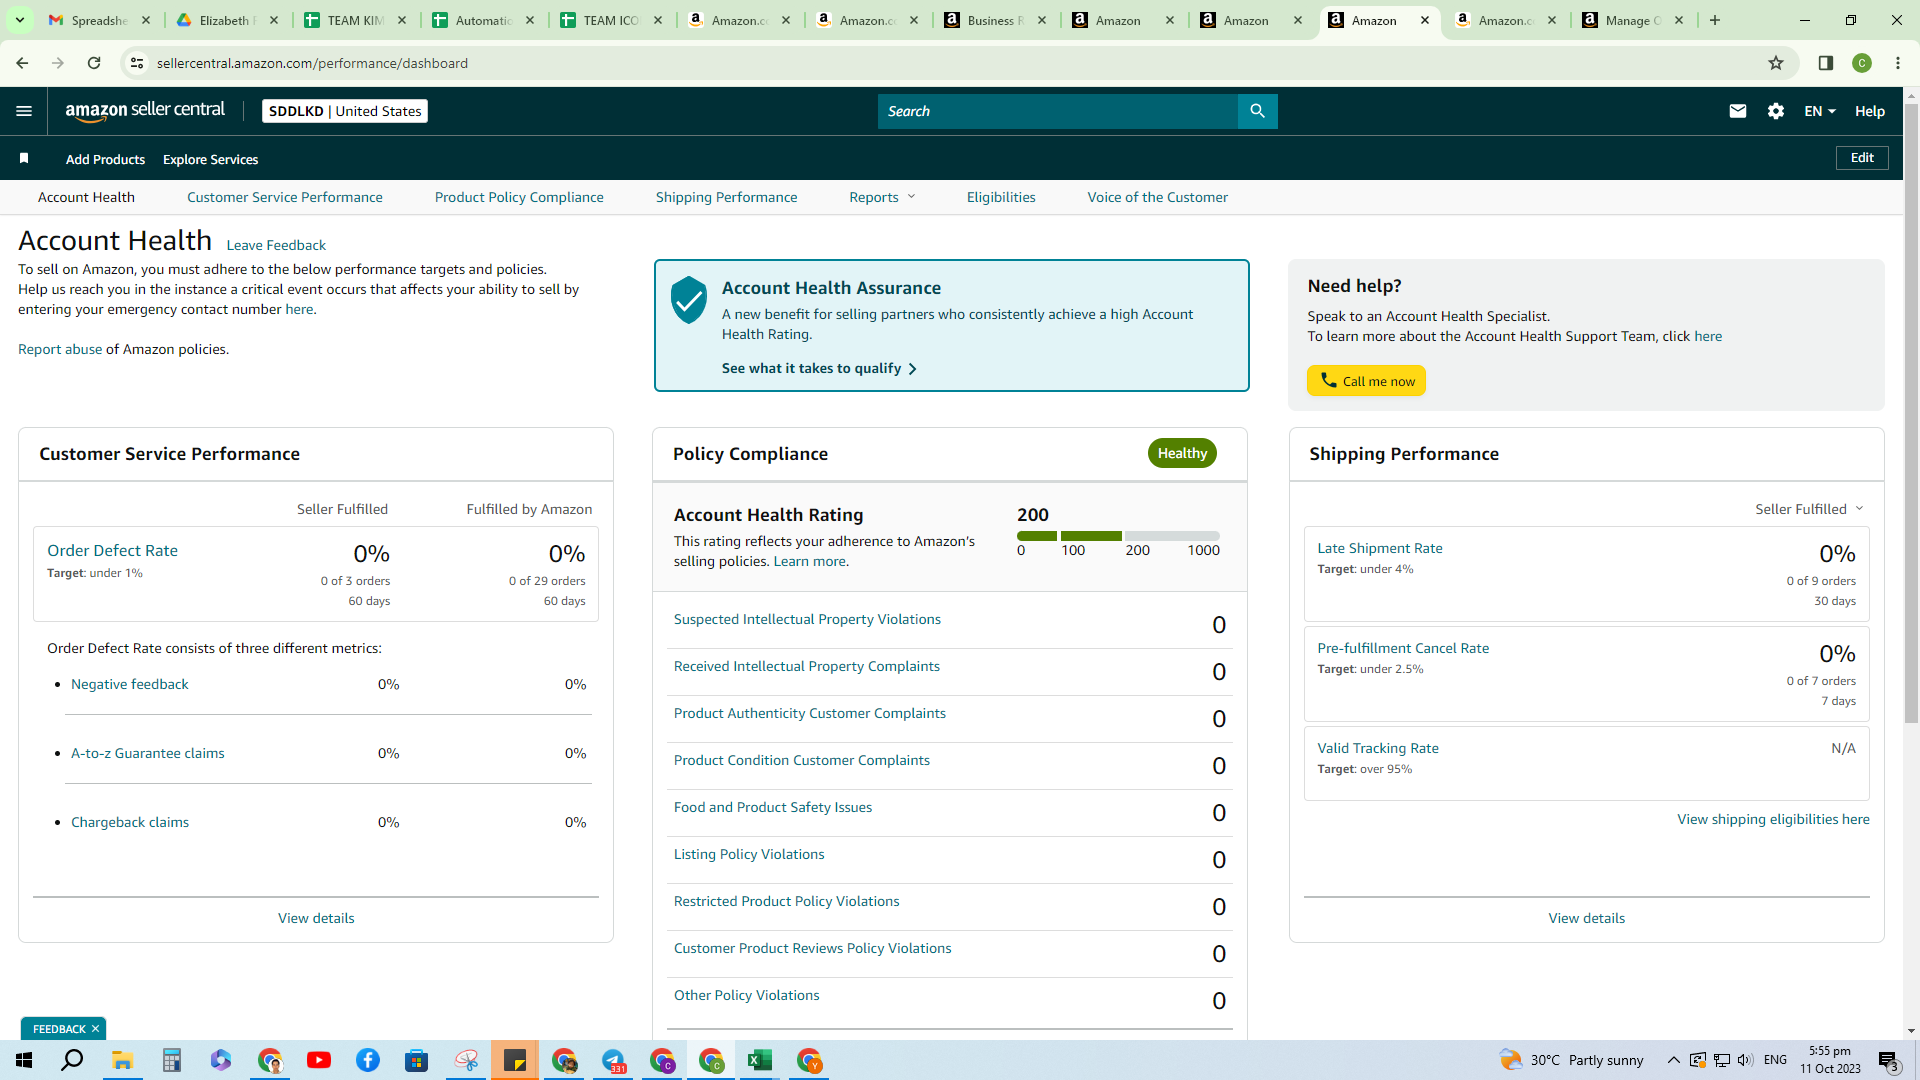This screenshot has height=1080, width=1920.
Task: Close the FEEDBACK tab with the X
Action: click(96, 1029)
